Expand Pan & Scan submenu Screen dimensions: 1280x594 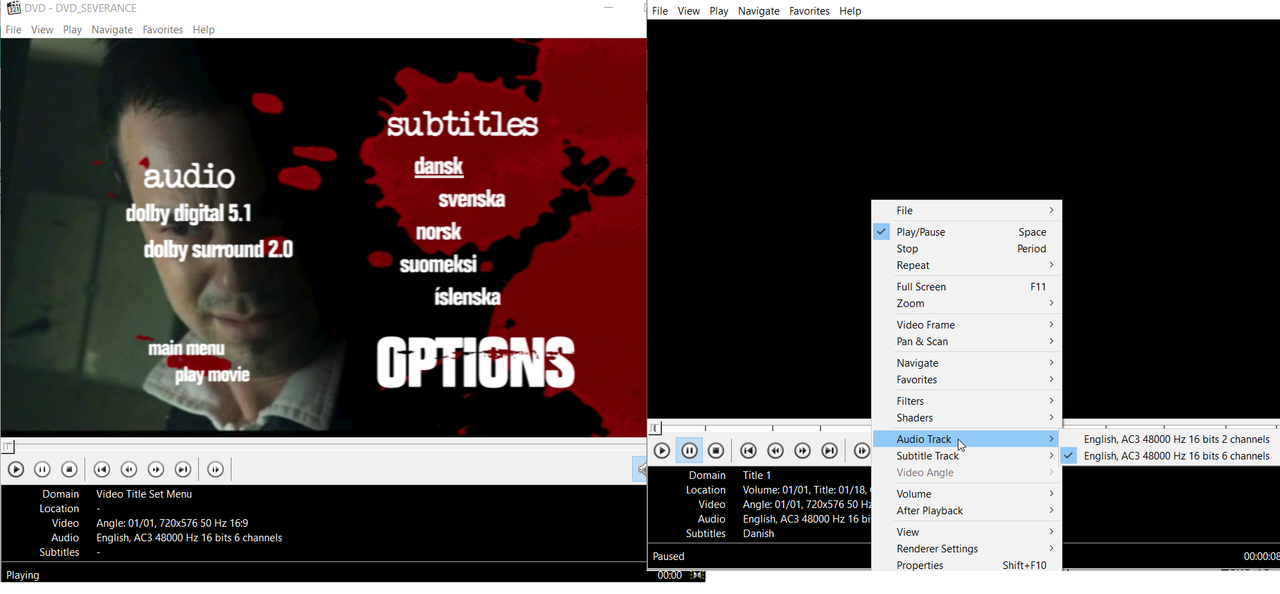966,342
